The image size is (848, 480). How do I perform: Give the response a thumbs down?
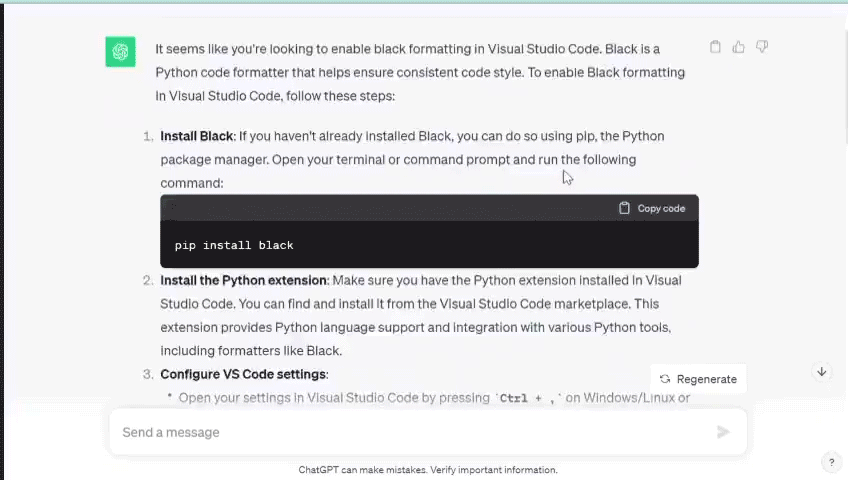coord(762,47)
